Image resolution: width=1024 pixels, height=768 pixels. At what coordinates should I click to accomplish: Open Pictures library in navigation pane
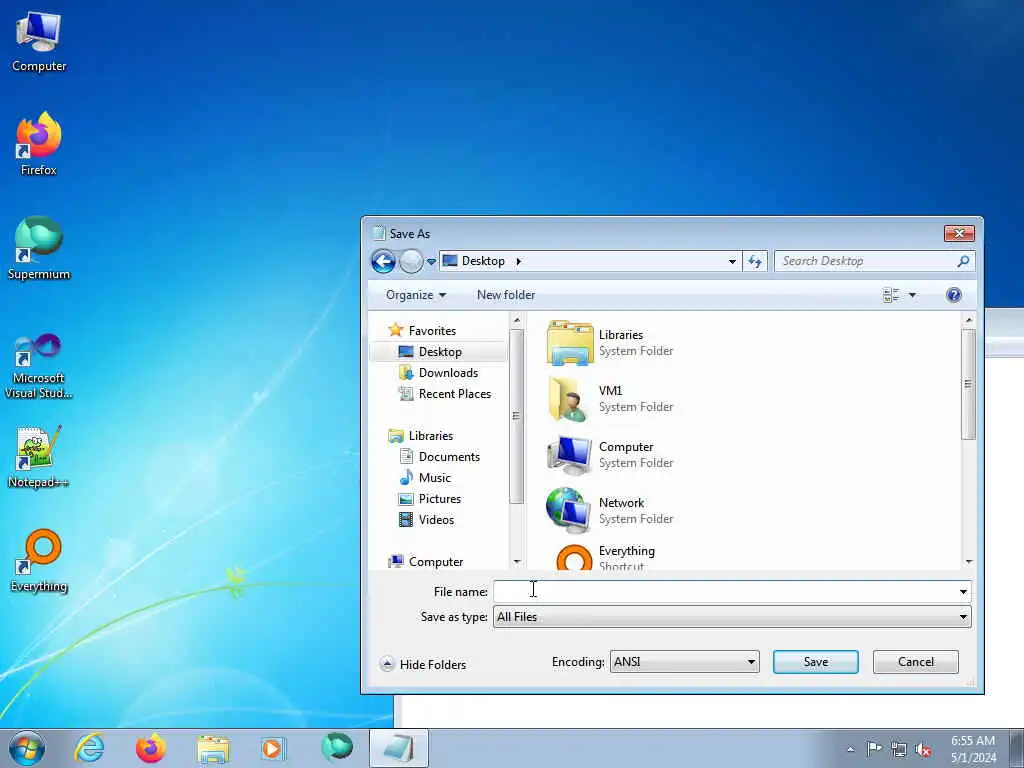[x=430, y=499]
